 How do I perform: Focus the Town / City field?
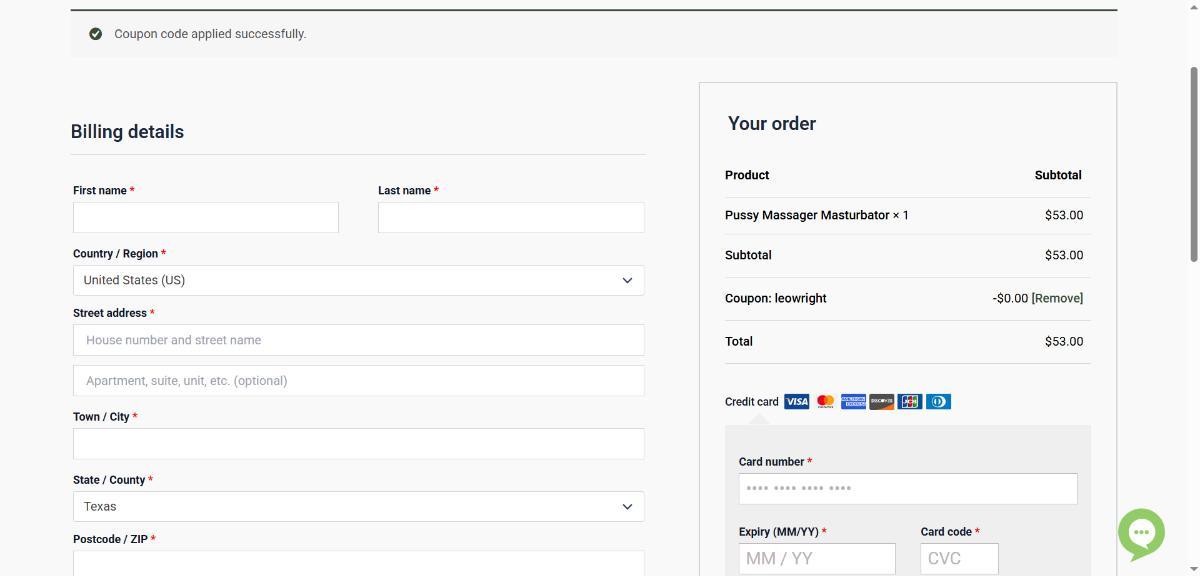[358, 444]
